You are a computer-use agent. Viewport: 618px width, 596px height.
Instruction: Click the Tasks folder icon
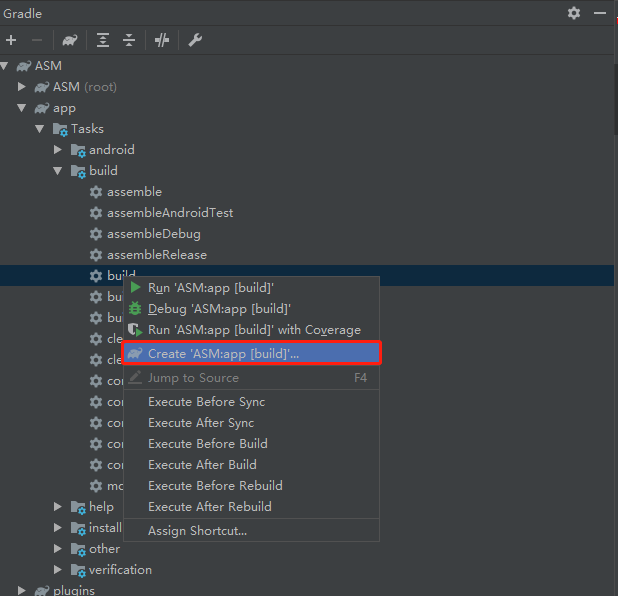coord(60,129)
